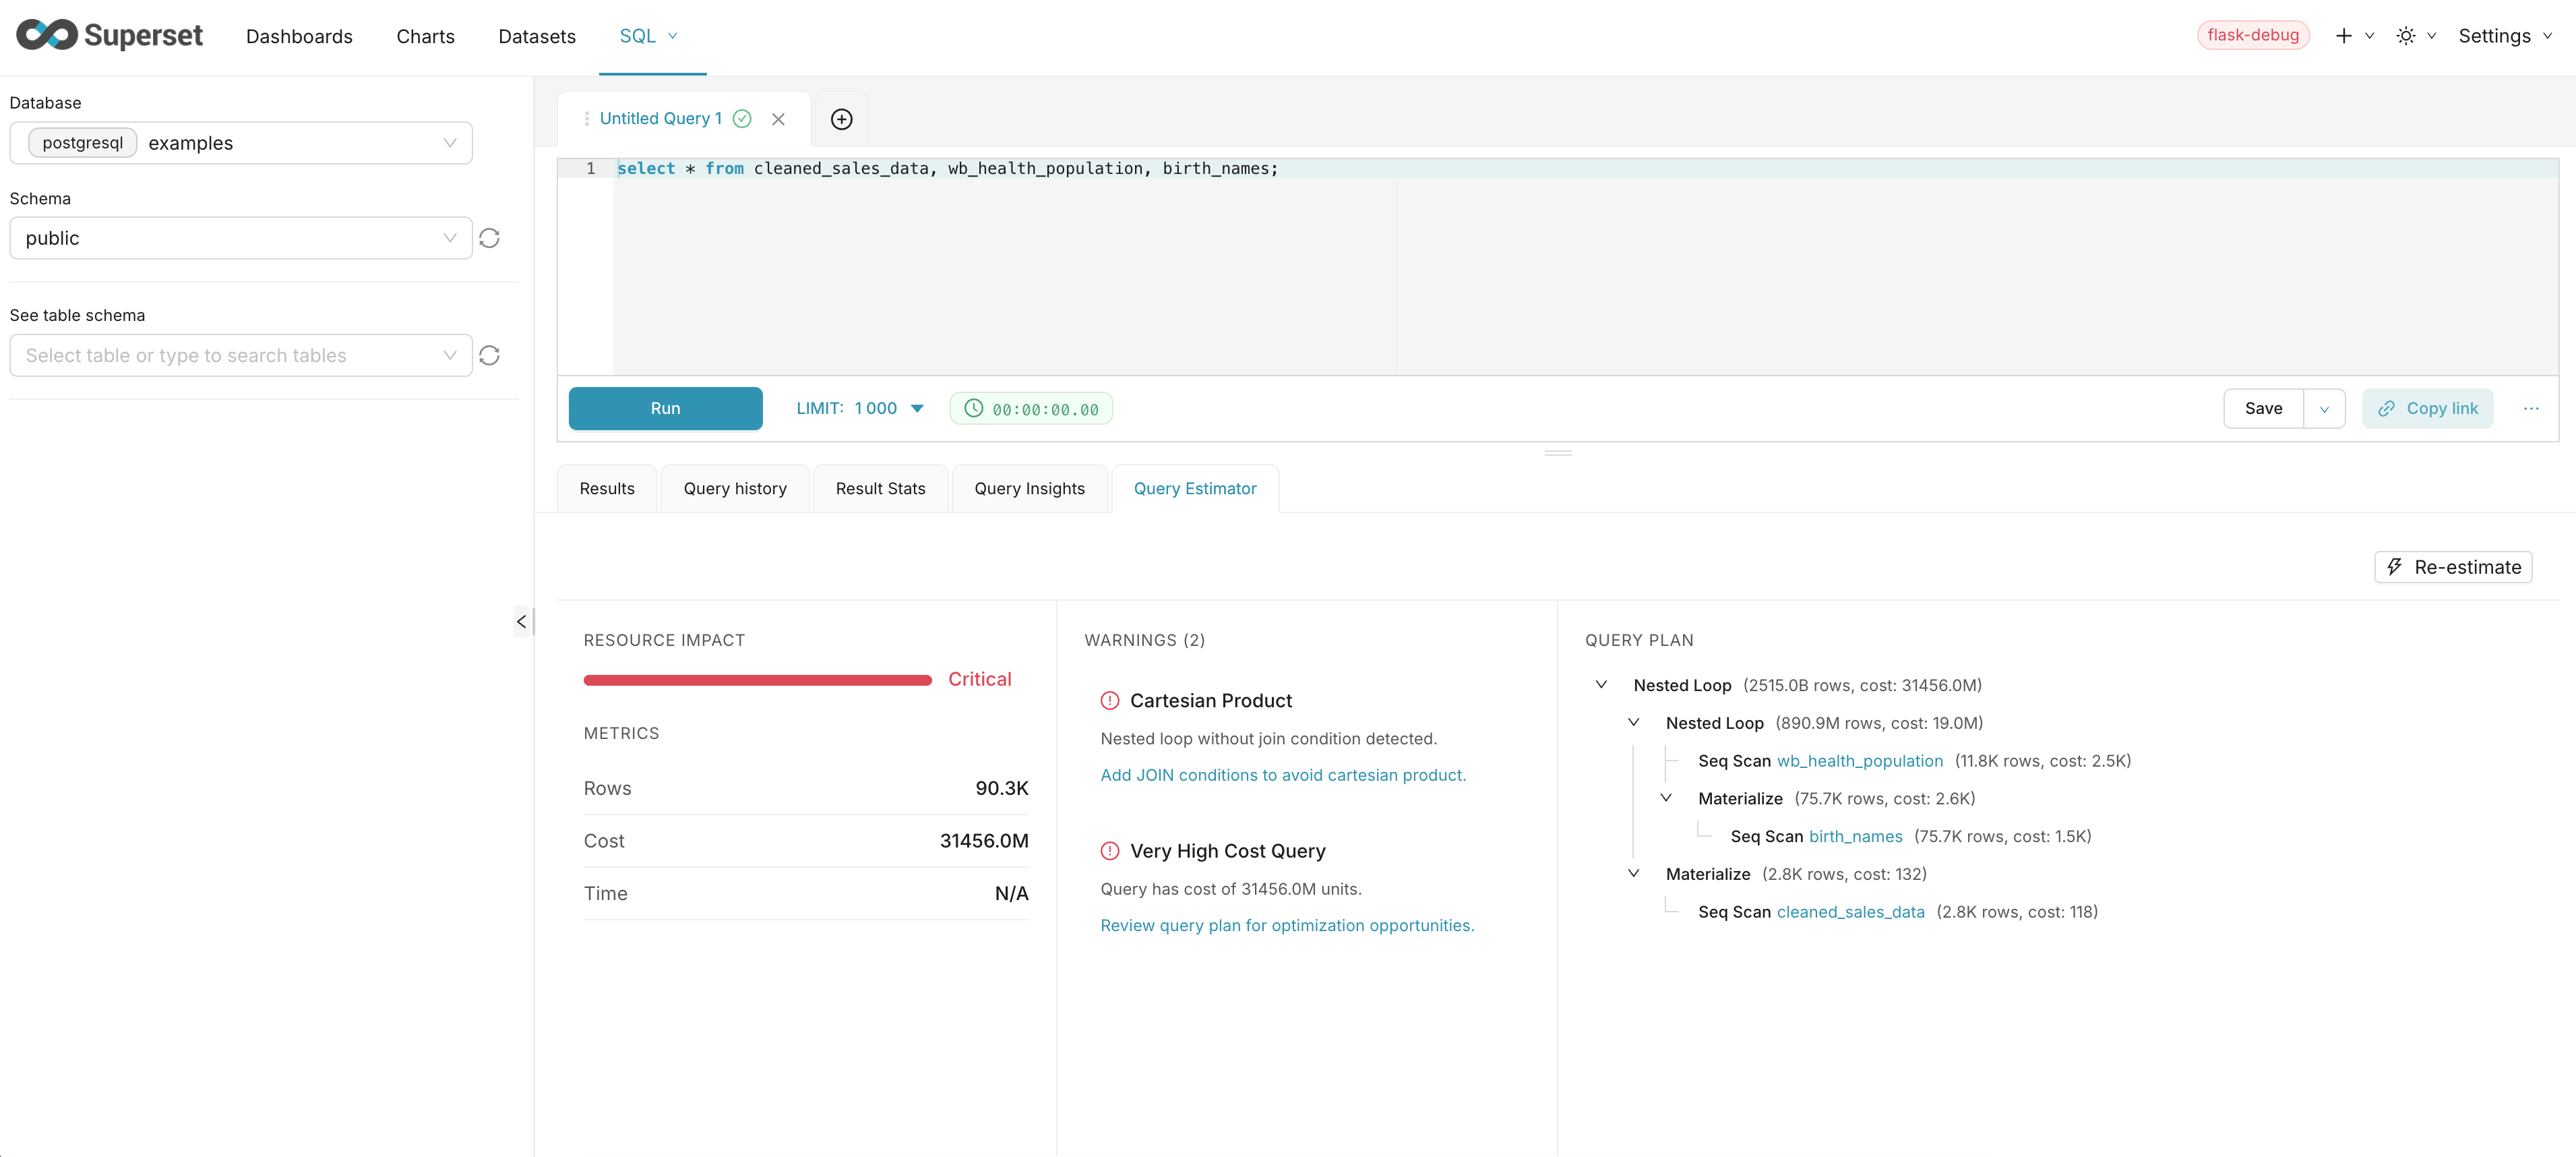Refresh the table search list
The height and width of the screenshot is (1157, 2576).
pos(489,355)
